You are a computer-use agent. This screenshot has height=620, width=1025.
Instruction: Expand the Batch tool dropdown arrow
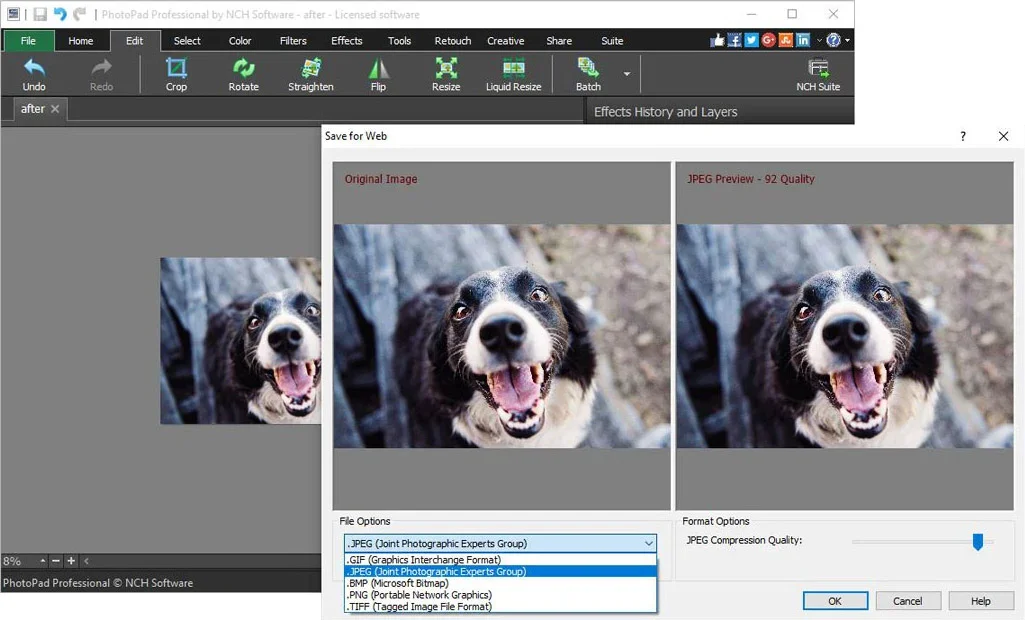(627, 73)
